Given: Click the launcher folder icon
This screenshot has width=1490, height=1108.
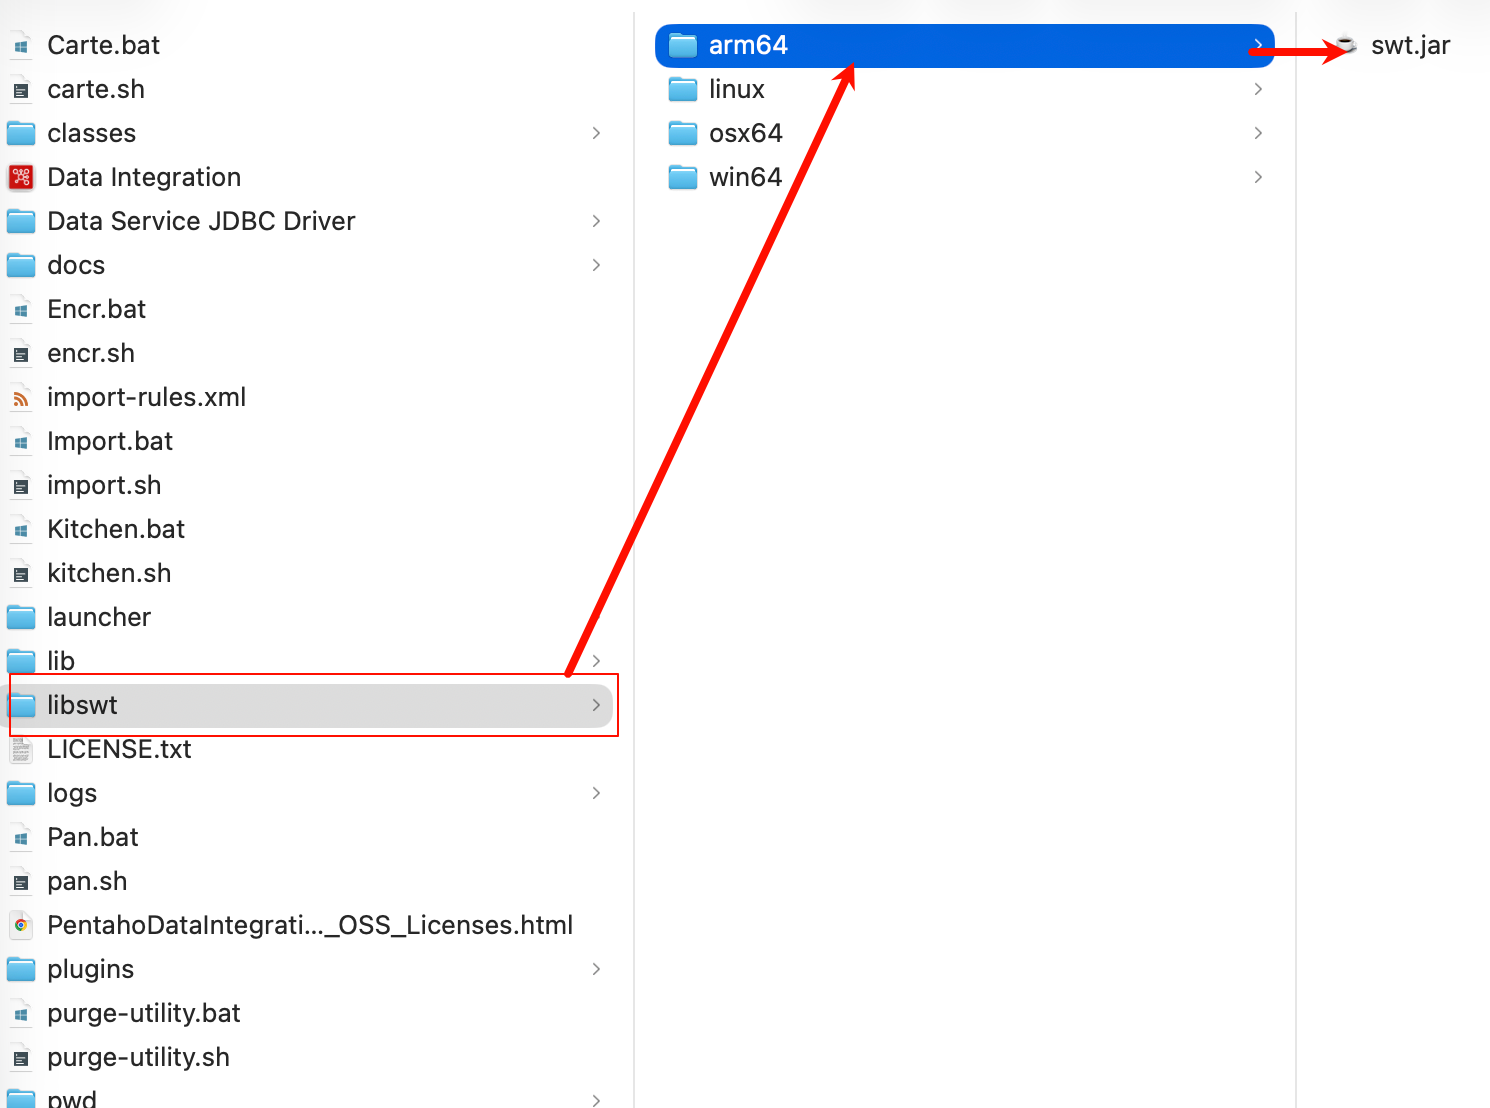Looking at the screenshot, I should click(x=21, y=617).
